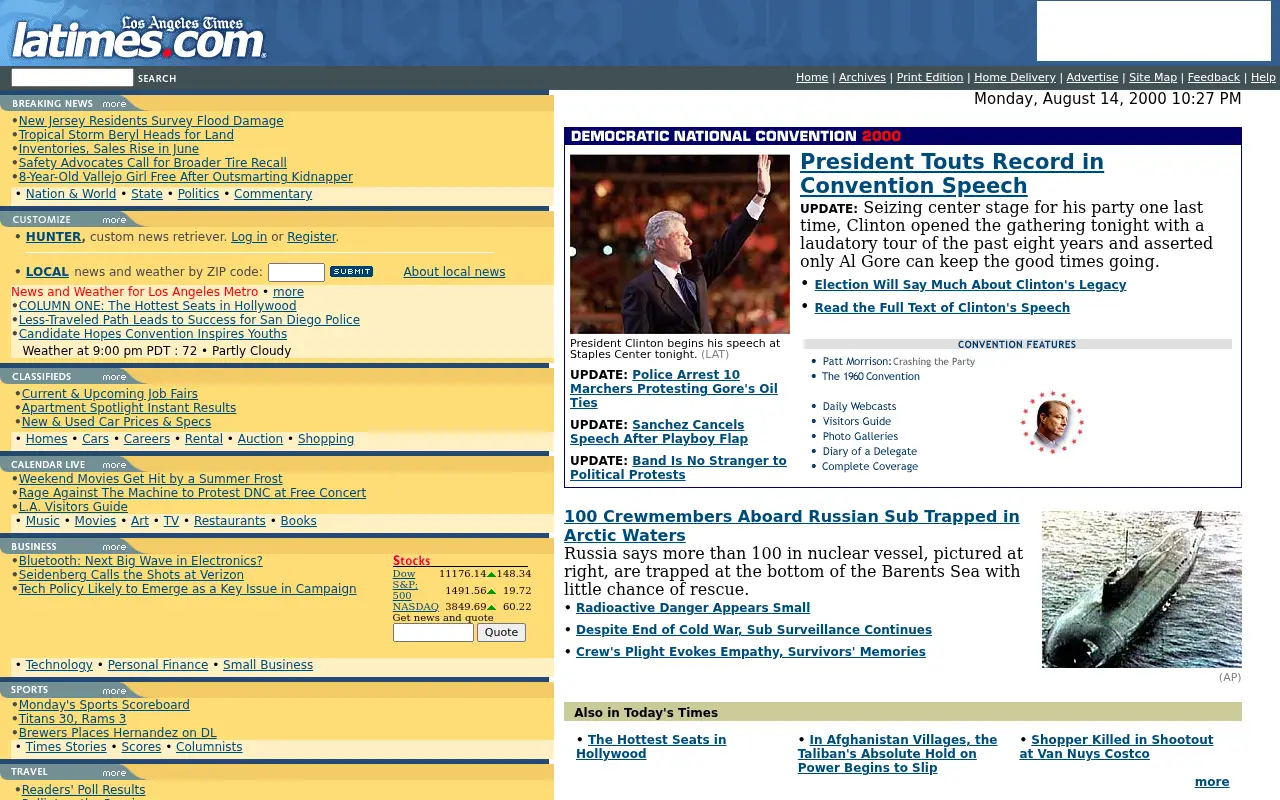Open Help in top navigation
Image resolution: width=1280 pixels, height=800 pixels.
click(1263, 77)
